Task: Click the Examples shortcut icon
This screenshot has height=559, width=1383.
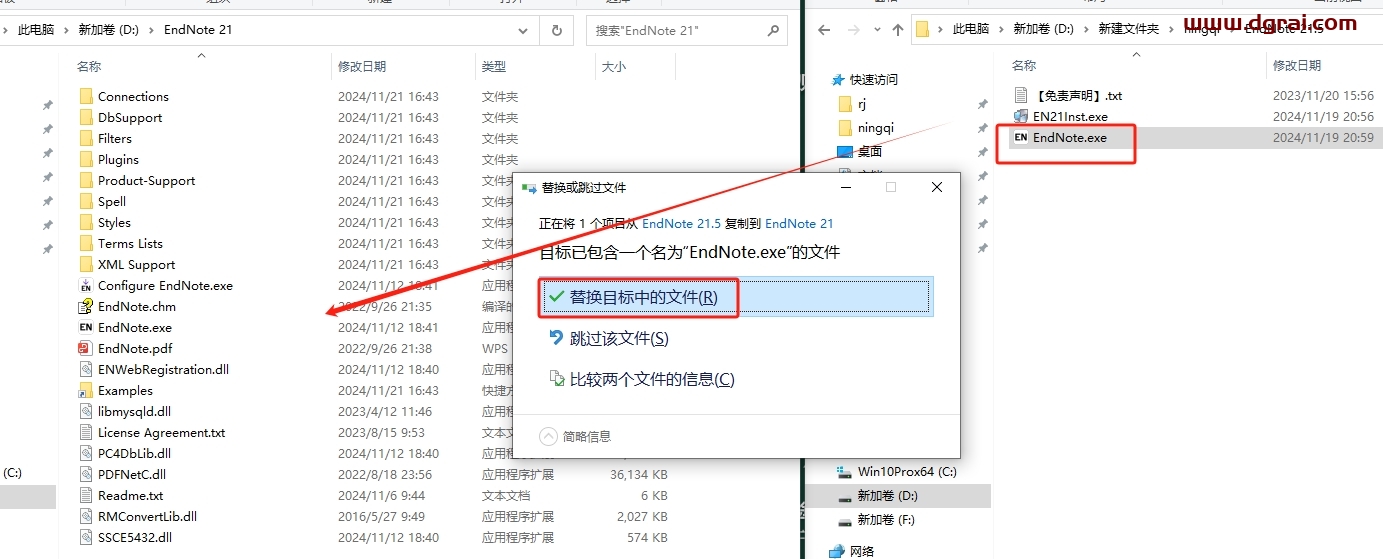Action: point(86,391)
